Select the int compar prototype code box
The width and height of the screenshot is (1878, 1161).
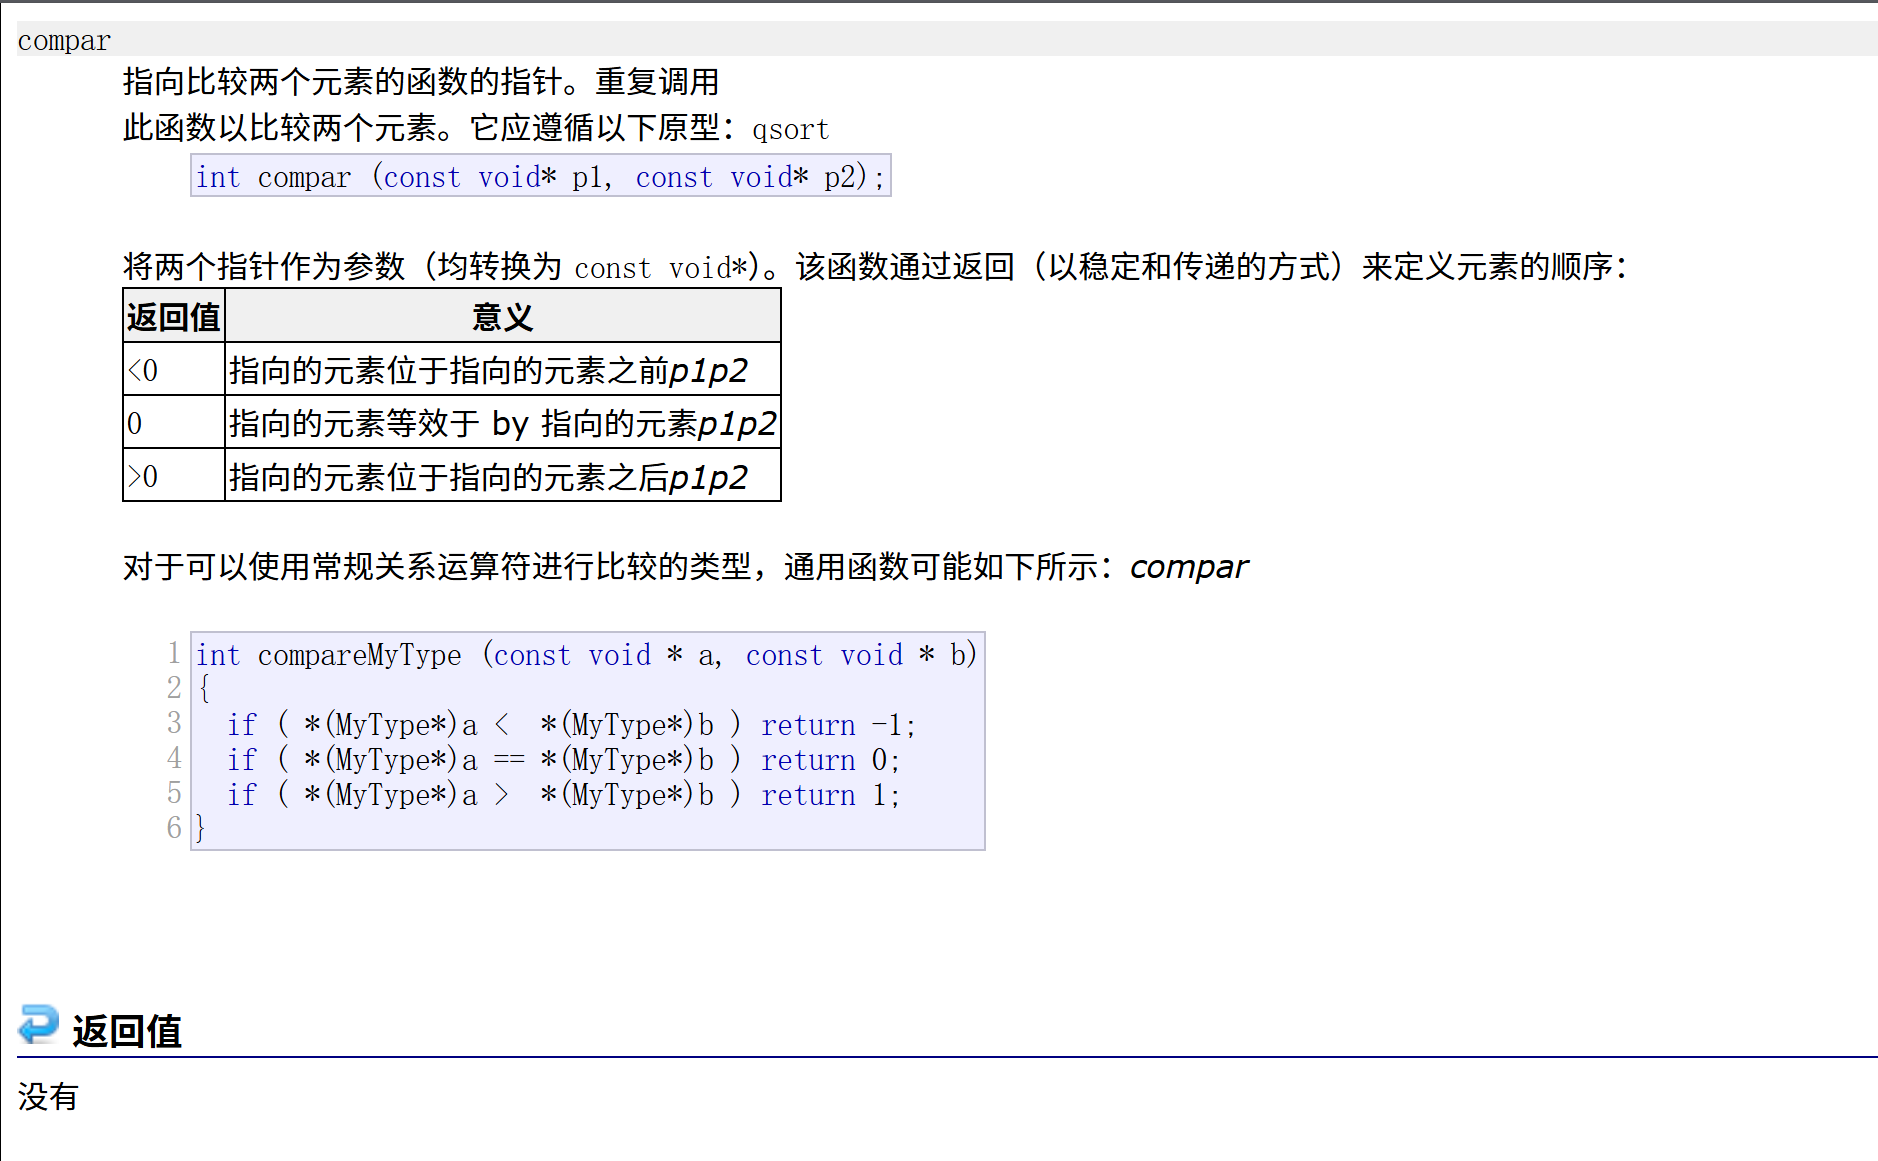[x=540, y=176]
